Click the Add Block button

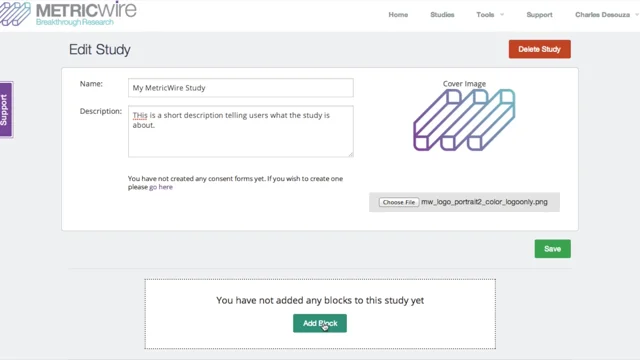coord(320,323)
